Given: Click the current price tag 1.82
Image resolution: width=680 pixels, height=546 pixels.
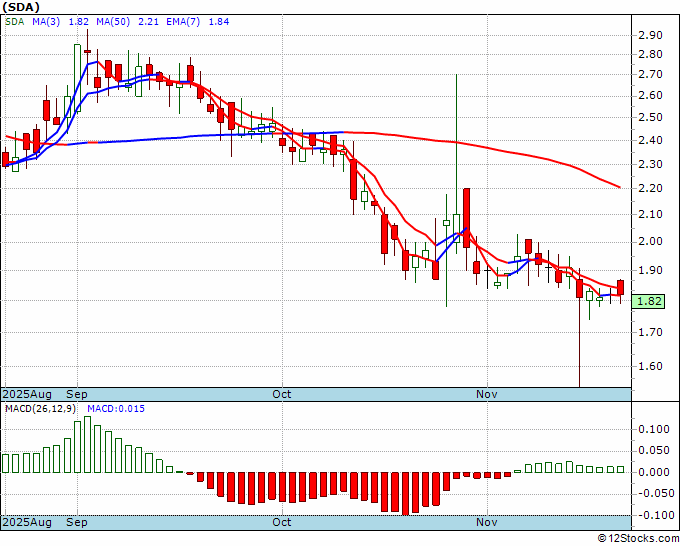Looking at the screenshot, I should (649, 301).
